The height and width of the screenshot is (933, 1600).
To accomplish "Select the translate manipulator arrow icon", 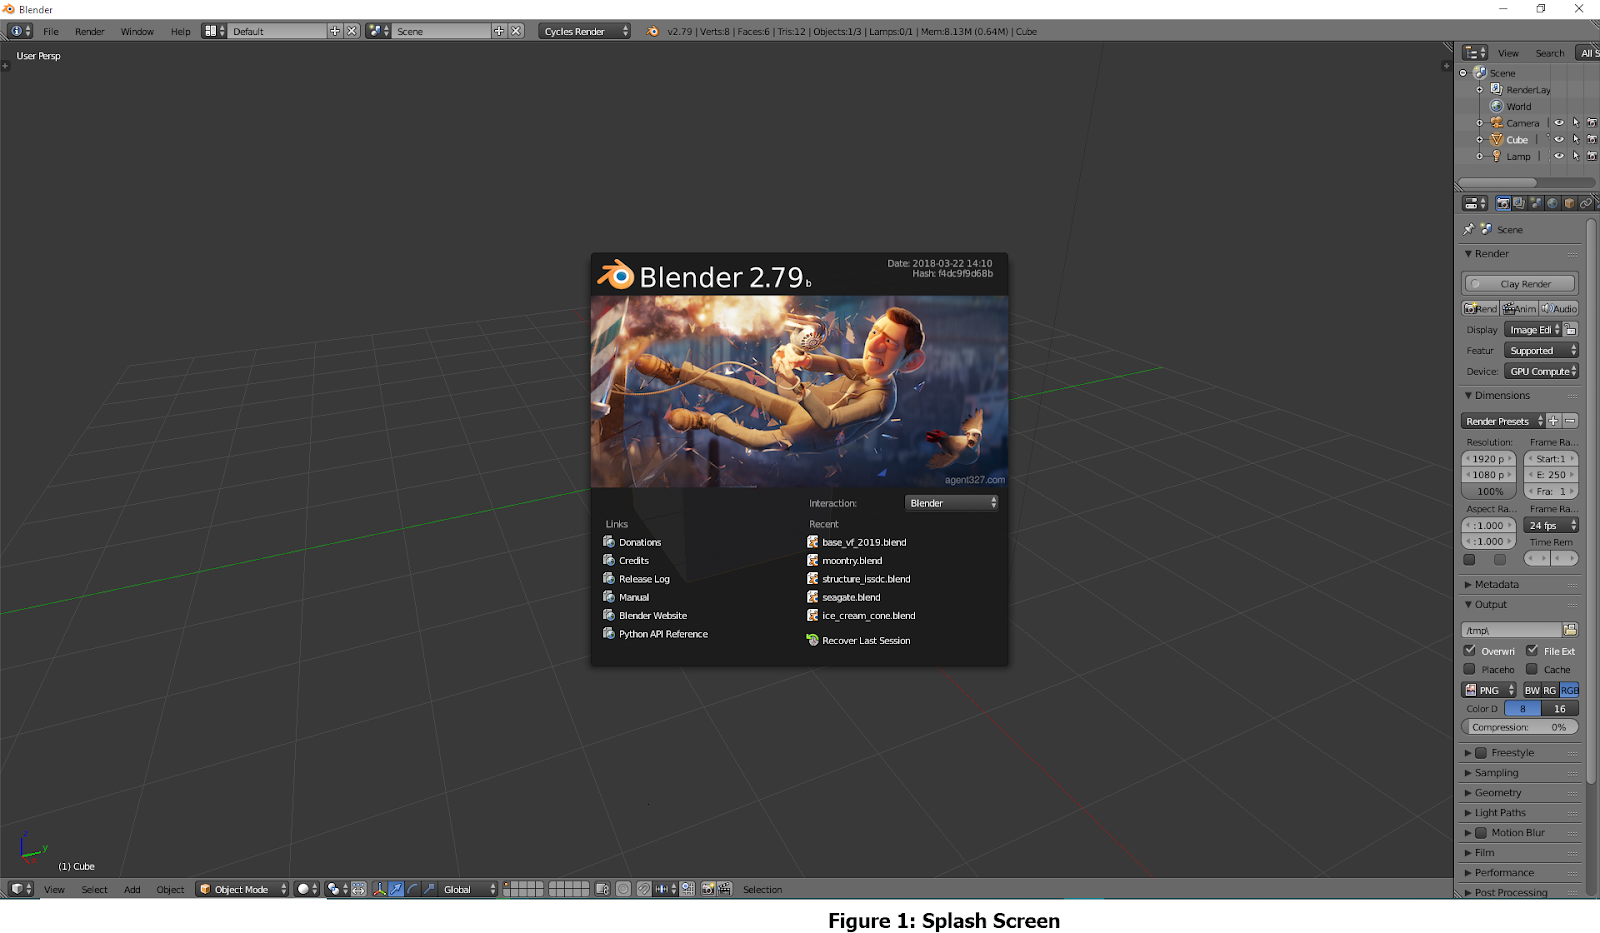I will (396, 889).
